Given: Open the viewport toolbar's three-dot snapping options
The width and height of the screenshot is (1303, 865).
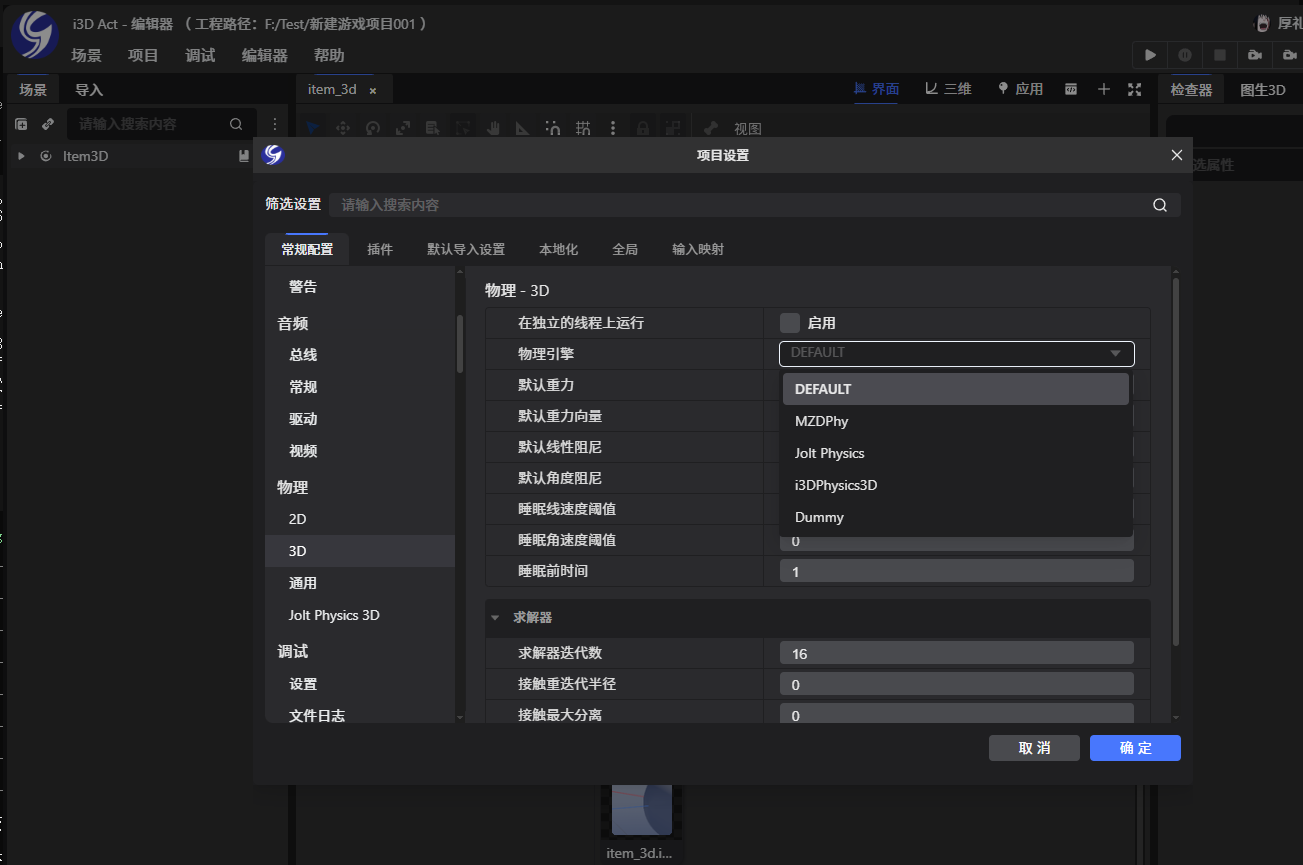Looking at the screenshot, I should [613, 128].
